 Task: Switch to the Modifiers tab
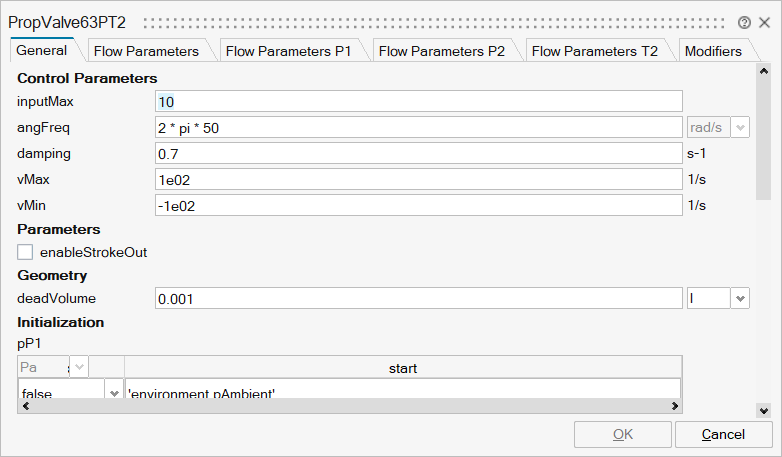click(713, 51)
